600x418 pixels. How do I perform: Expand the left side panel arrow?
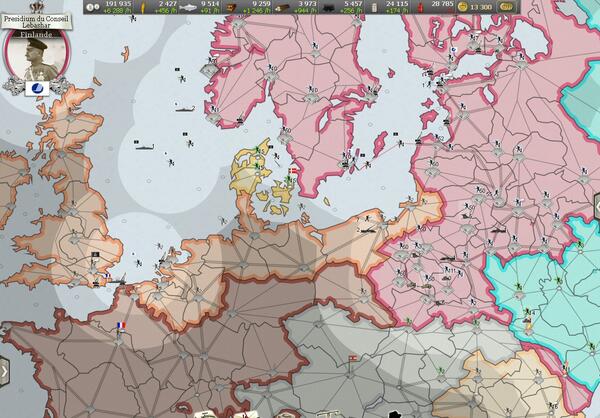[4, 371]
